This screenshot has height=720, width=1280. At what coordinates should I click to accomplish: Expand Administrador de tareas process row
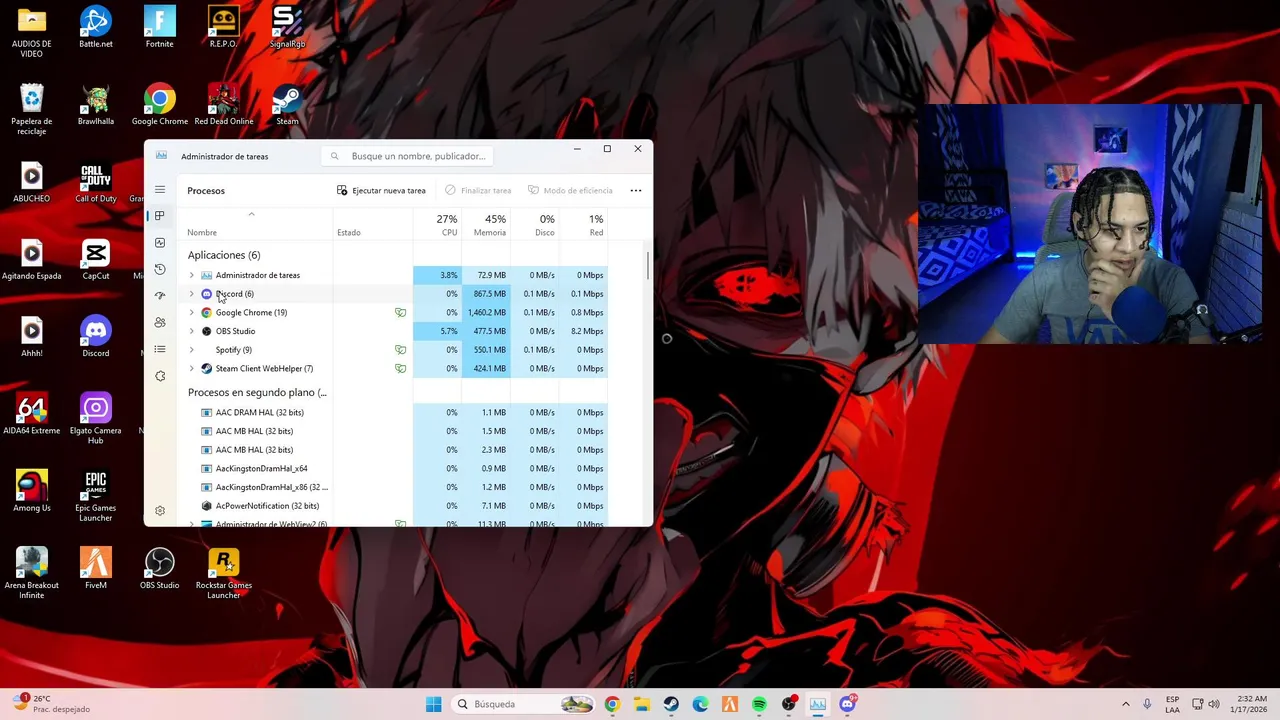[x=192, y=275]
